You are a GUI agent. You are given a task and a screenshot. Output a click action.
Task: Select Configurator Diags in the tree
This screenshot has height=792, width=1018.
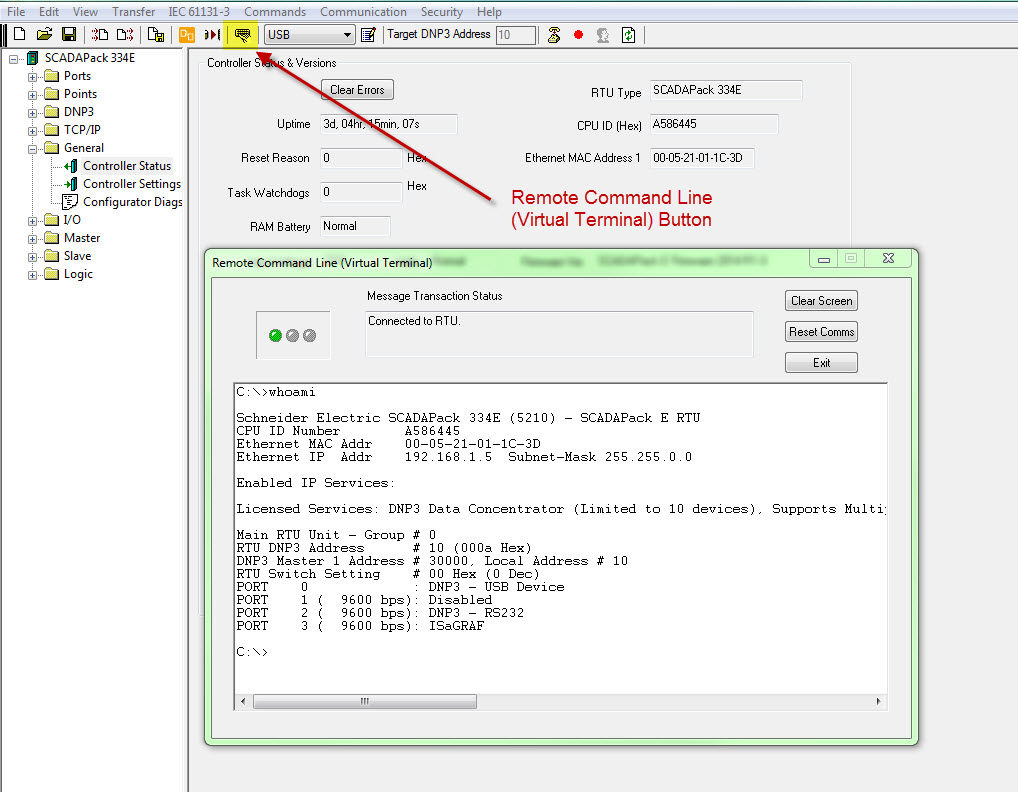[132, 202]
